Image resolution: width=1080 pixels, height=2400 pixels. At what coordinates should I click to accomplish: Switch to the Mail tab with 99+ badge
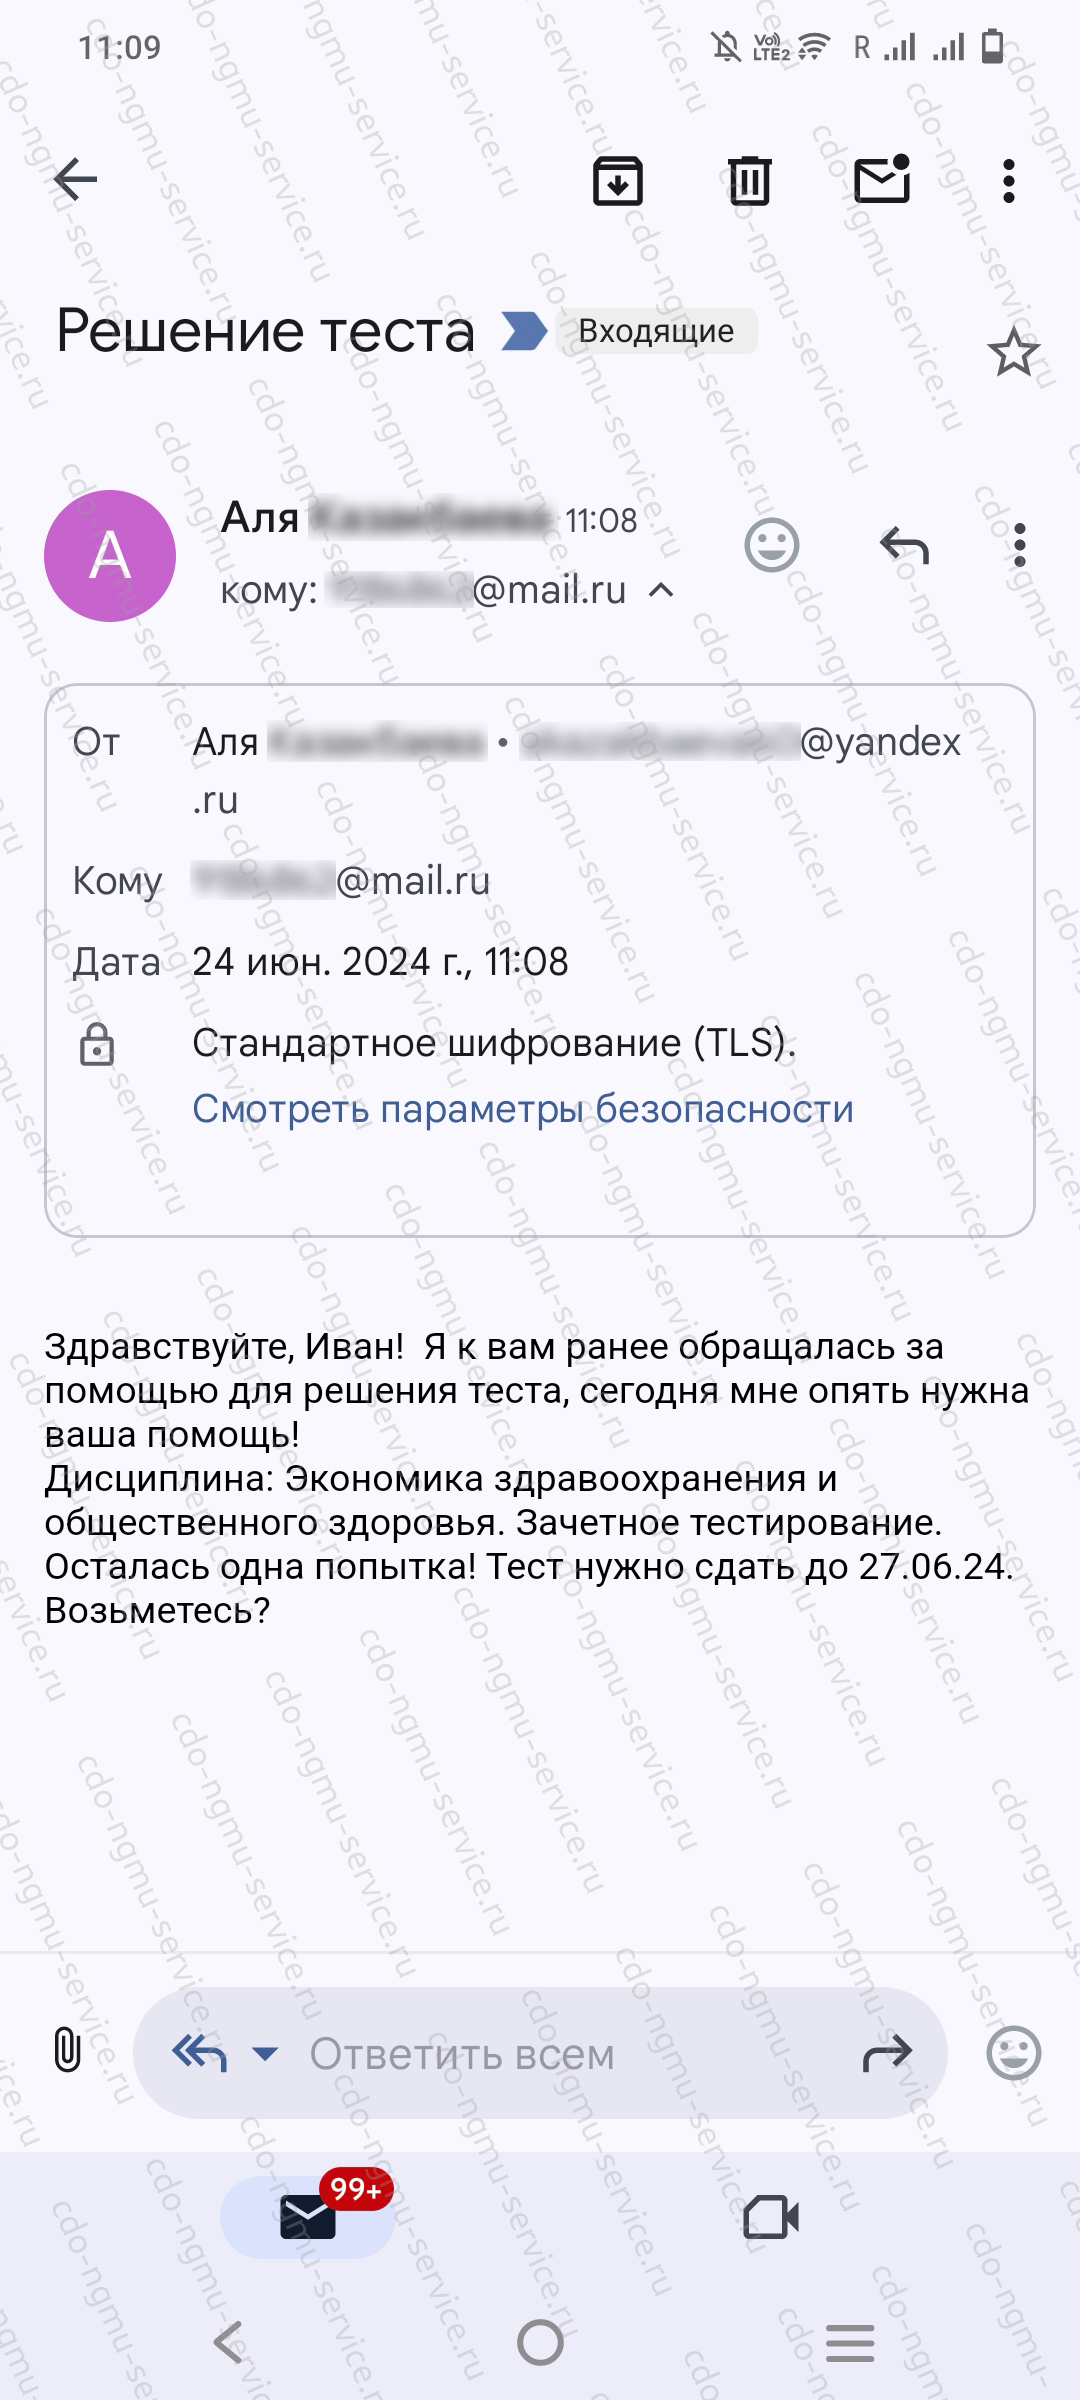(x=308, y=2217)
